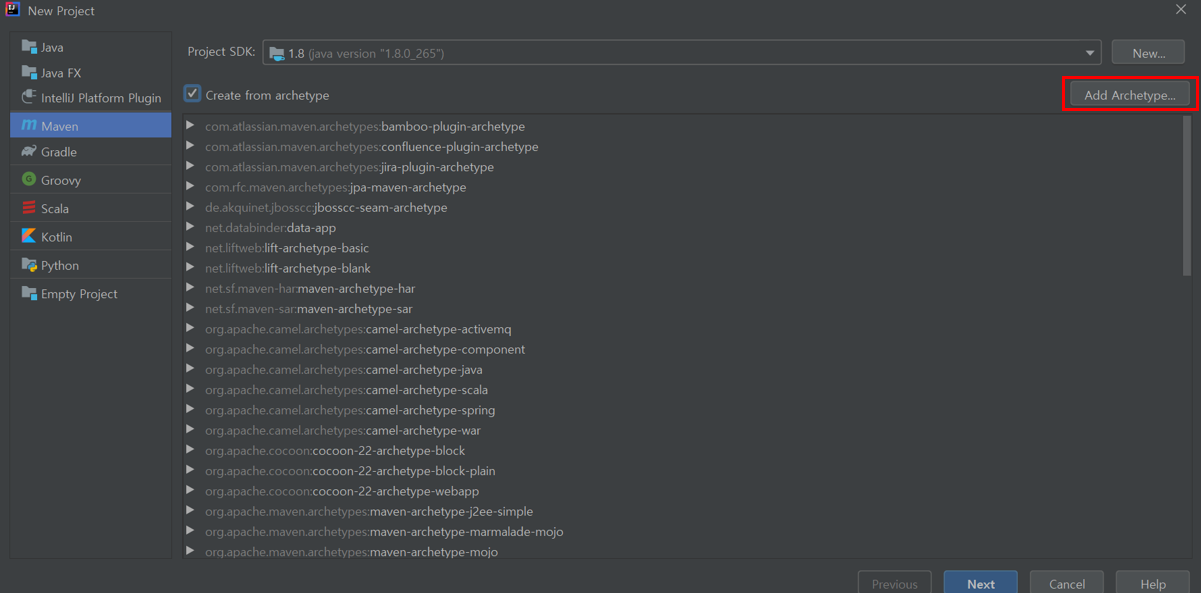Click the Add Archetype button
The image size is (1201, 593).
tap(1129, 95)
